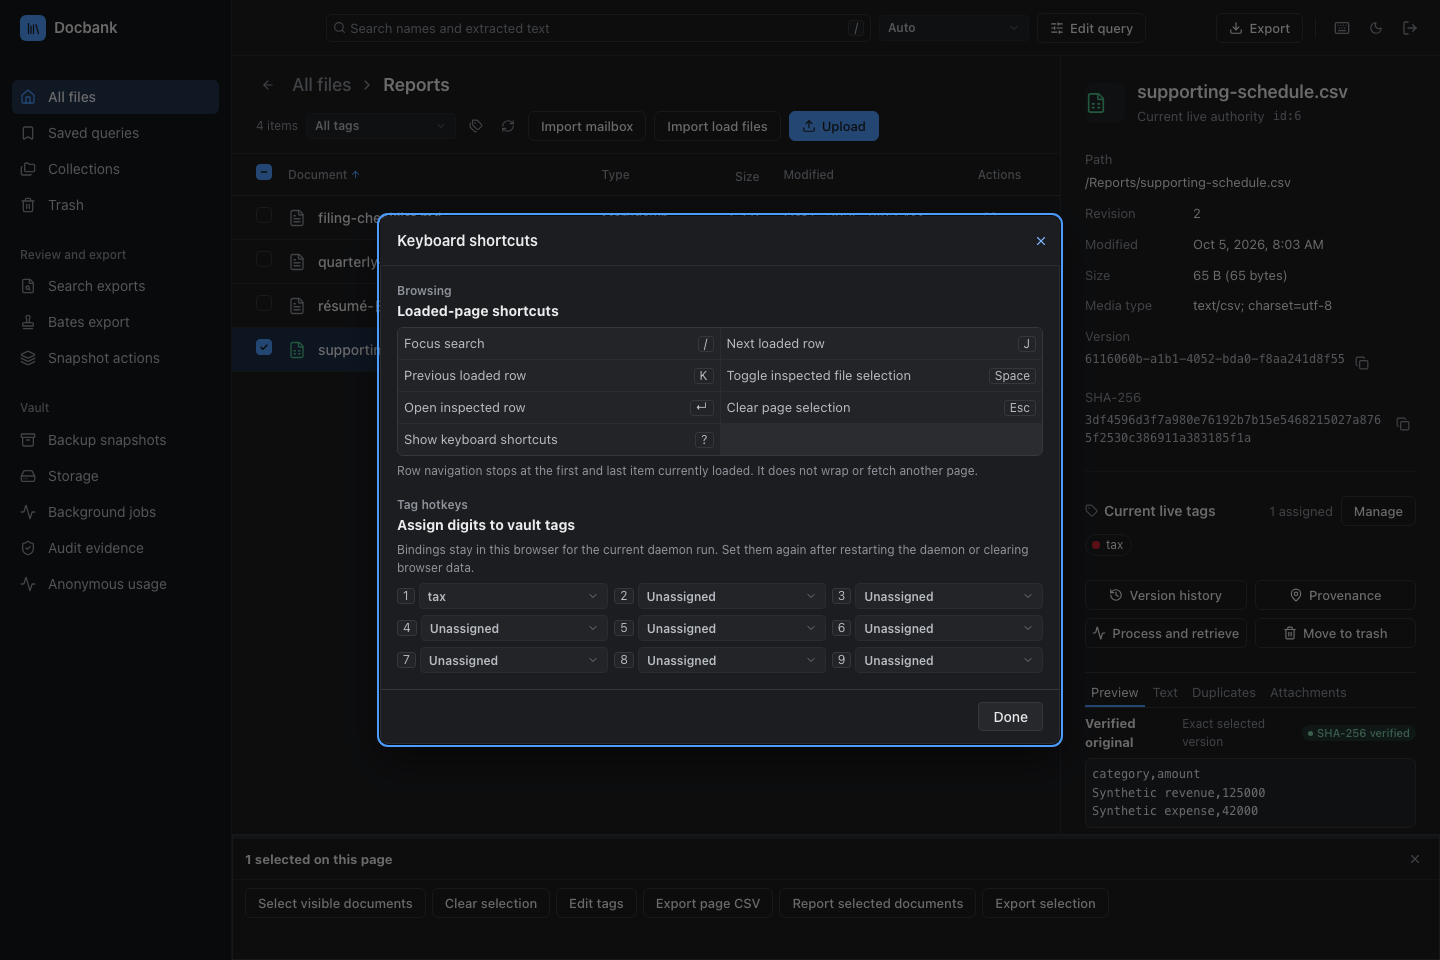Click the red tax tag chip

(1108, 545)
